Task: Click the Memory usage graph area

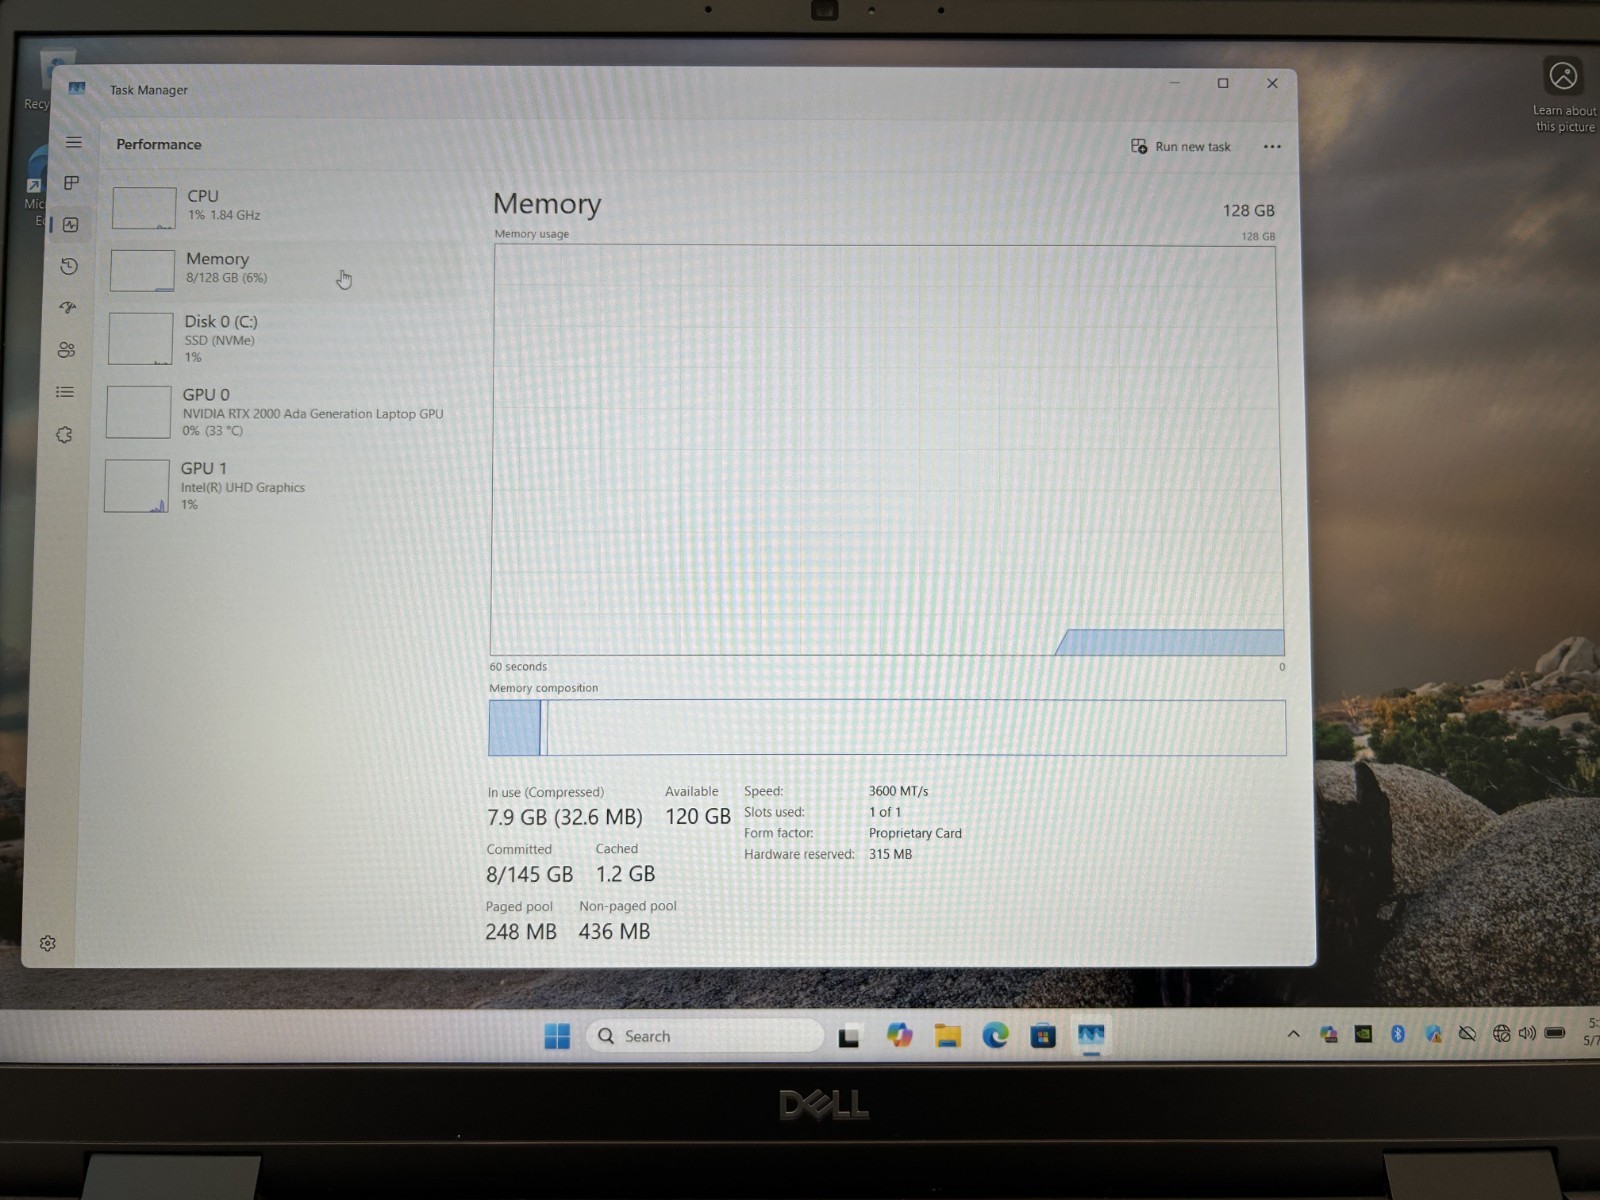Action: 887,450
